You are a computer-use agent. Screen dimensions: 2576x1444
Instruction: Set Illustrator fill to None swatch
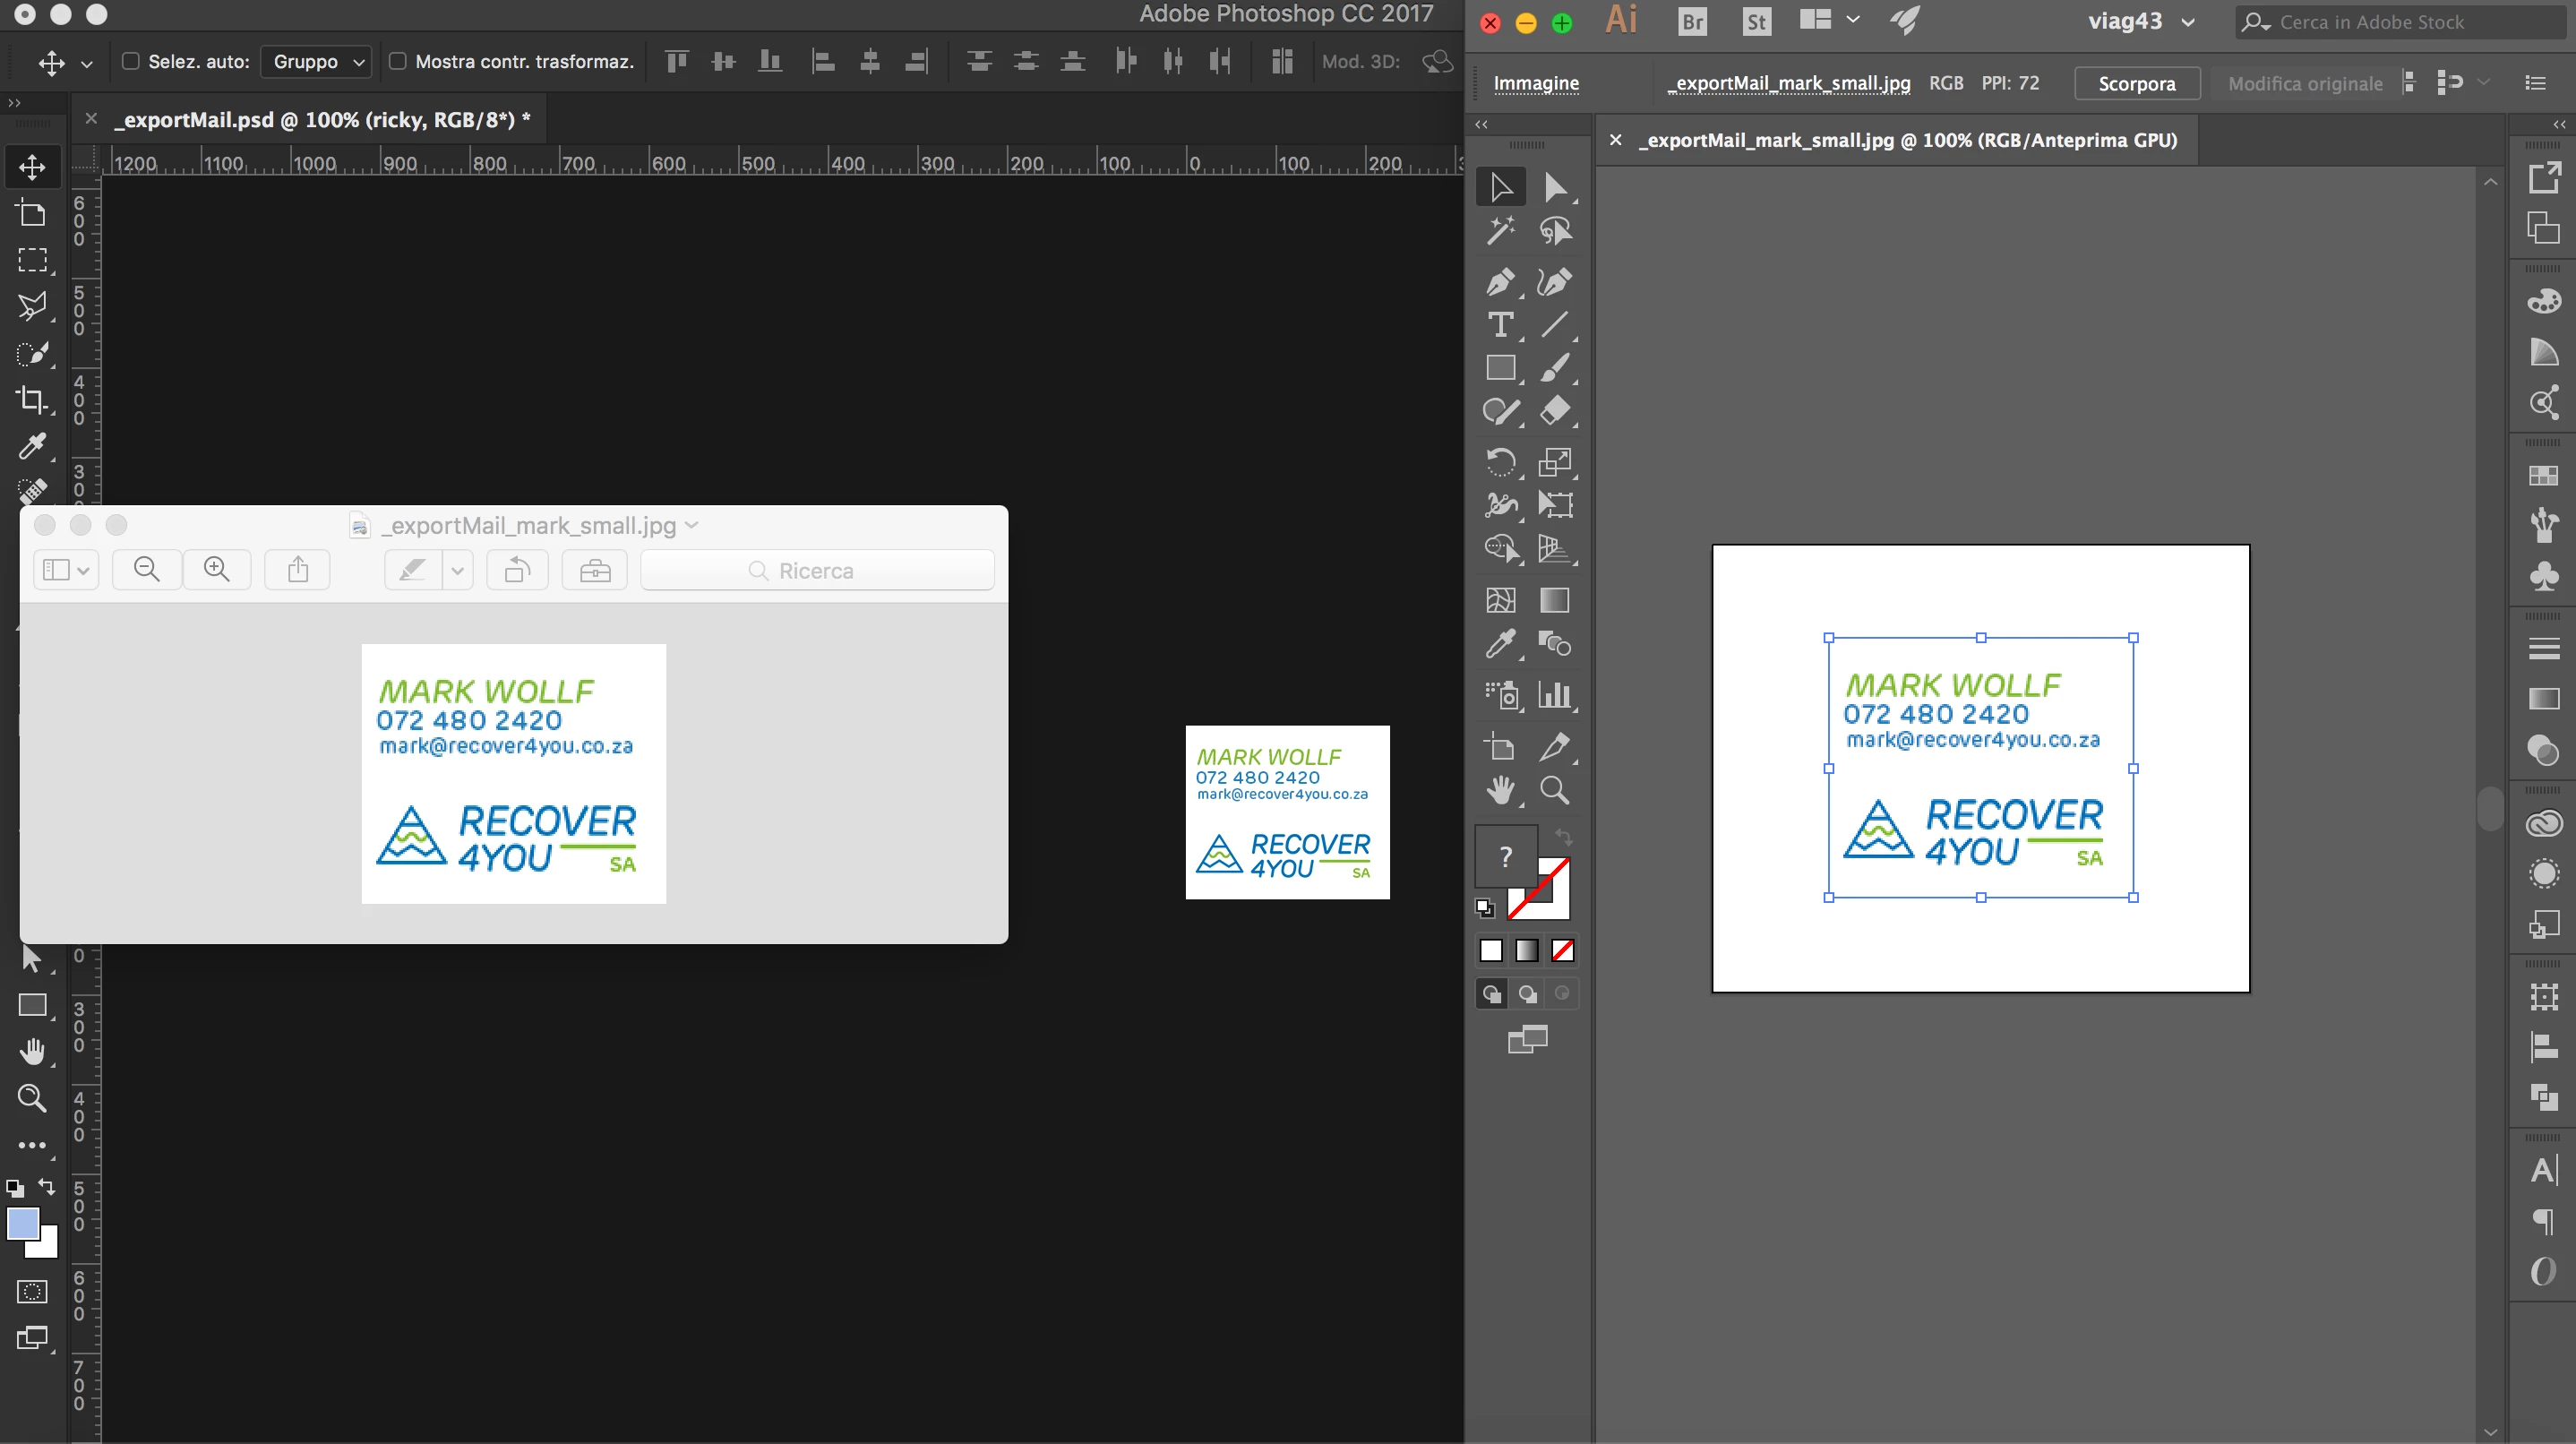click(x=1562, y=950)
